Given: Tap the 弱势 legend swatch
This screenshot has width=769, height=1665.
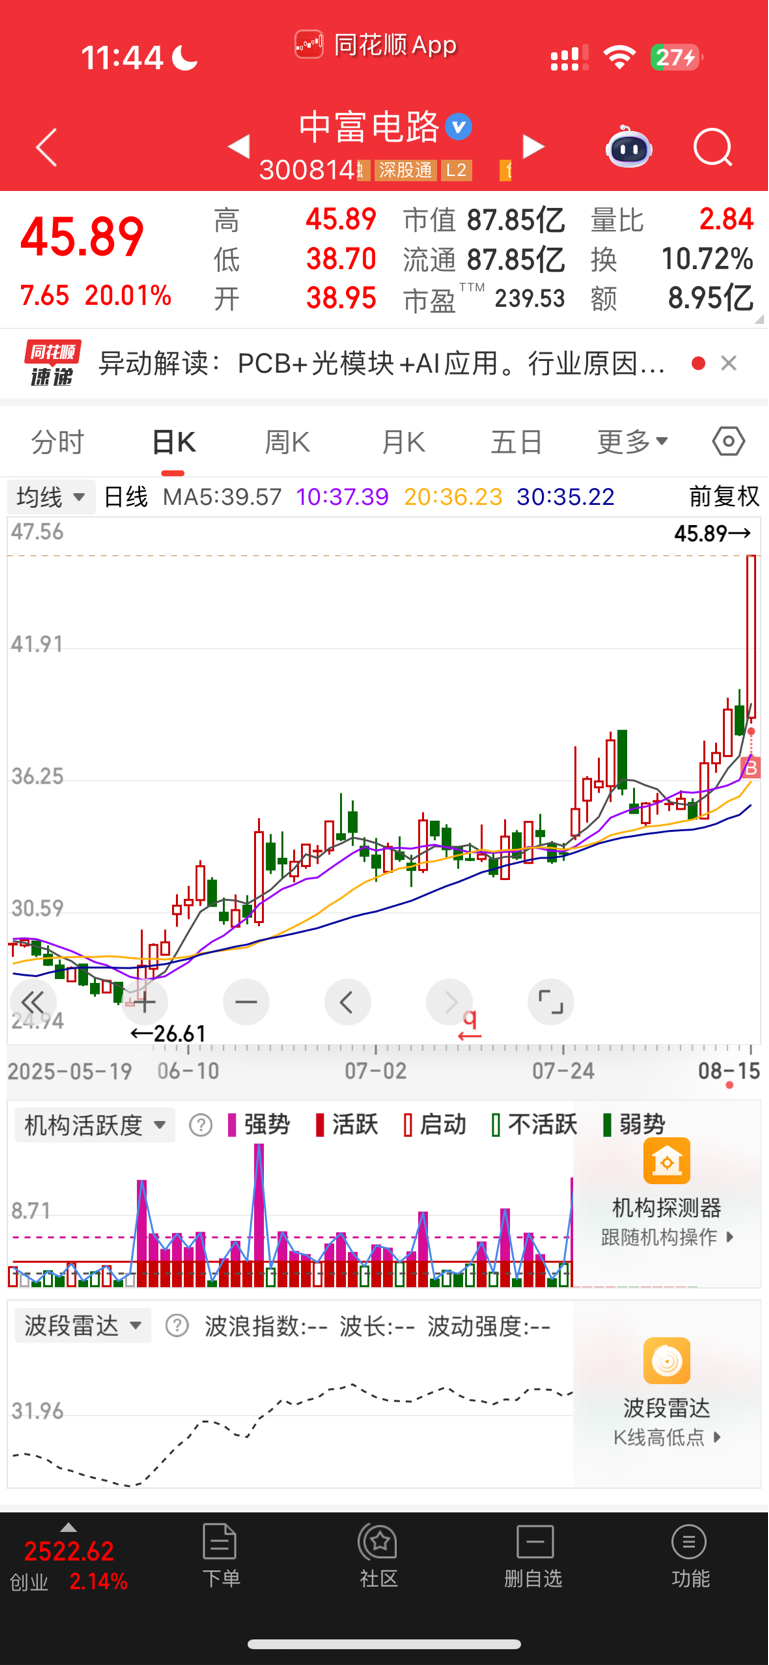Looking at the screenshot, I should tap(607, 1125).
